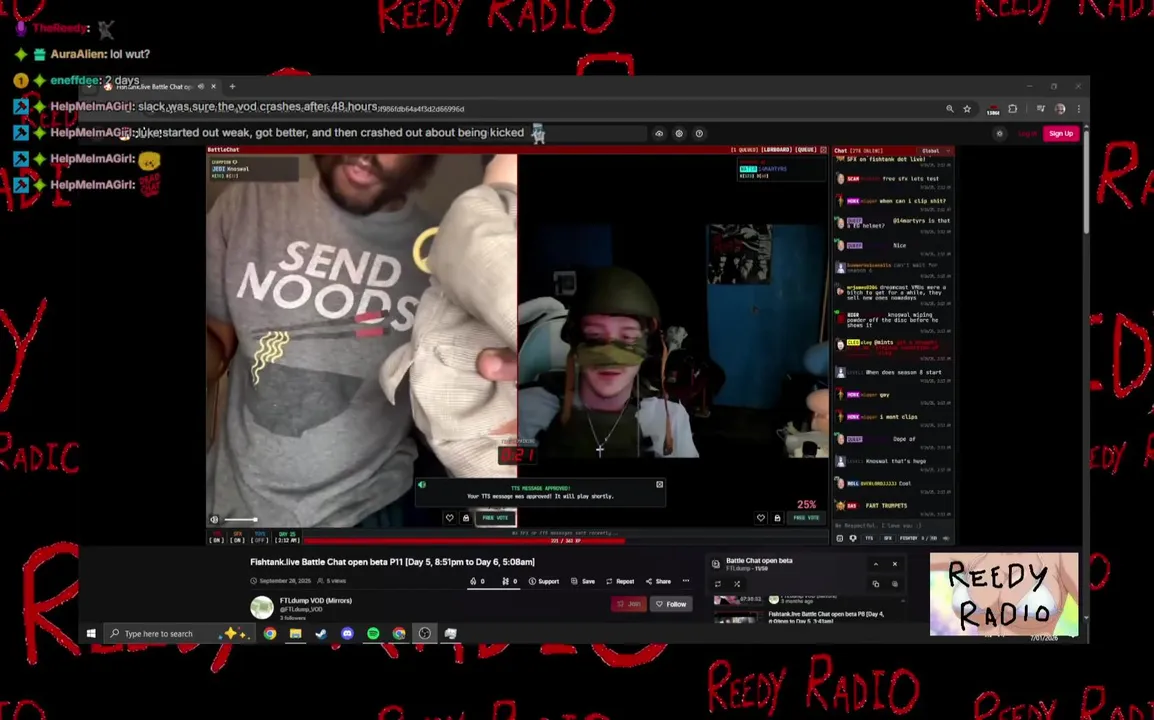
Task: Close the Fishtank.live Battle Chat tab
Action: [x=213, y=86]
